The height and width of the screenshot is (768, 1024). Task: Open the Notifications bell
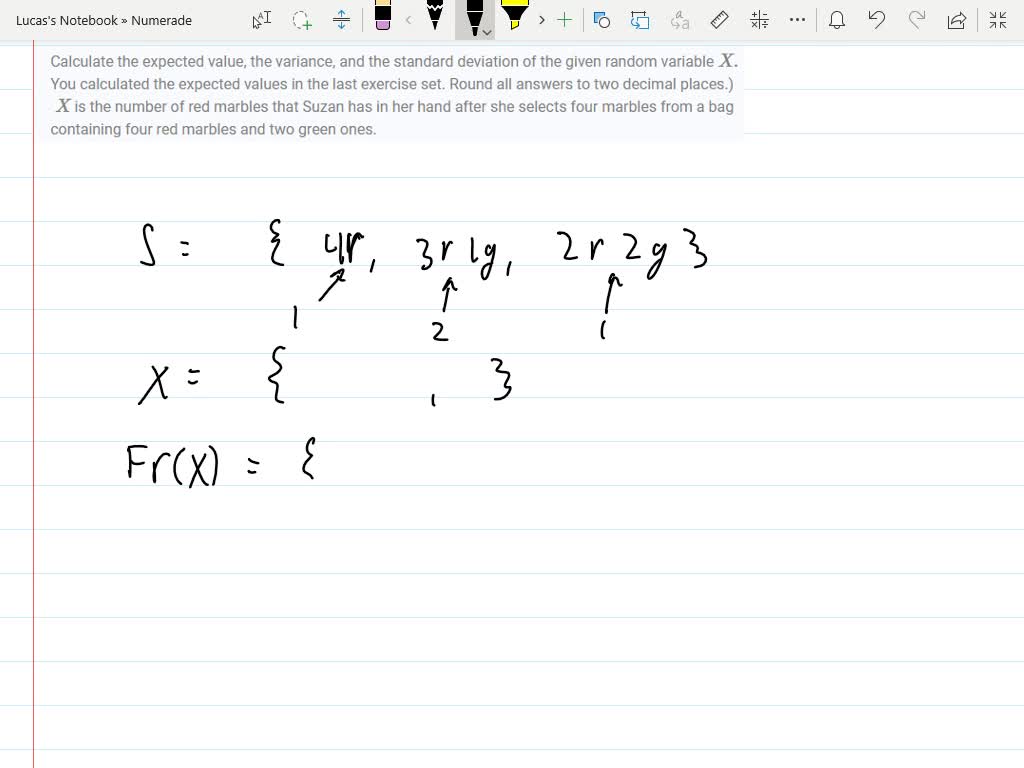(837, 20)
